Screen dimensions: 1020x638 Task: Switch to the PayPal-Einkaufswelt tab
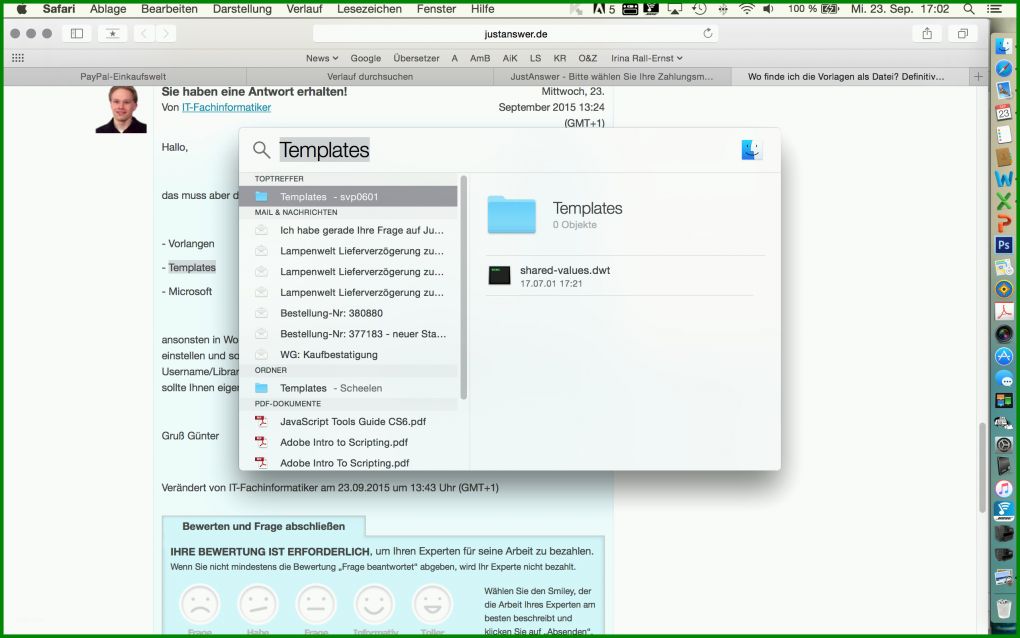point(124,77)
